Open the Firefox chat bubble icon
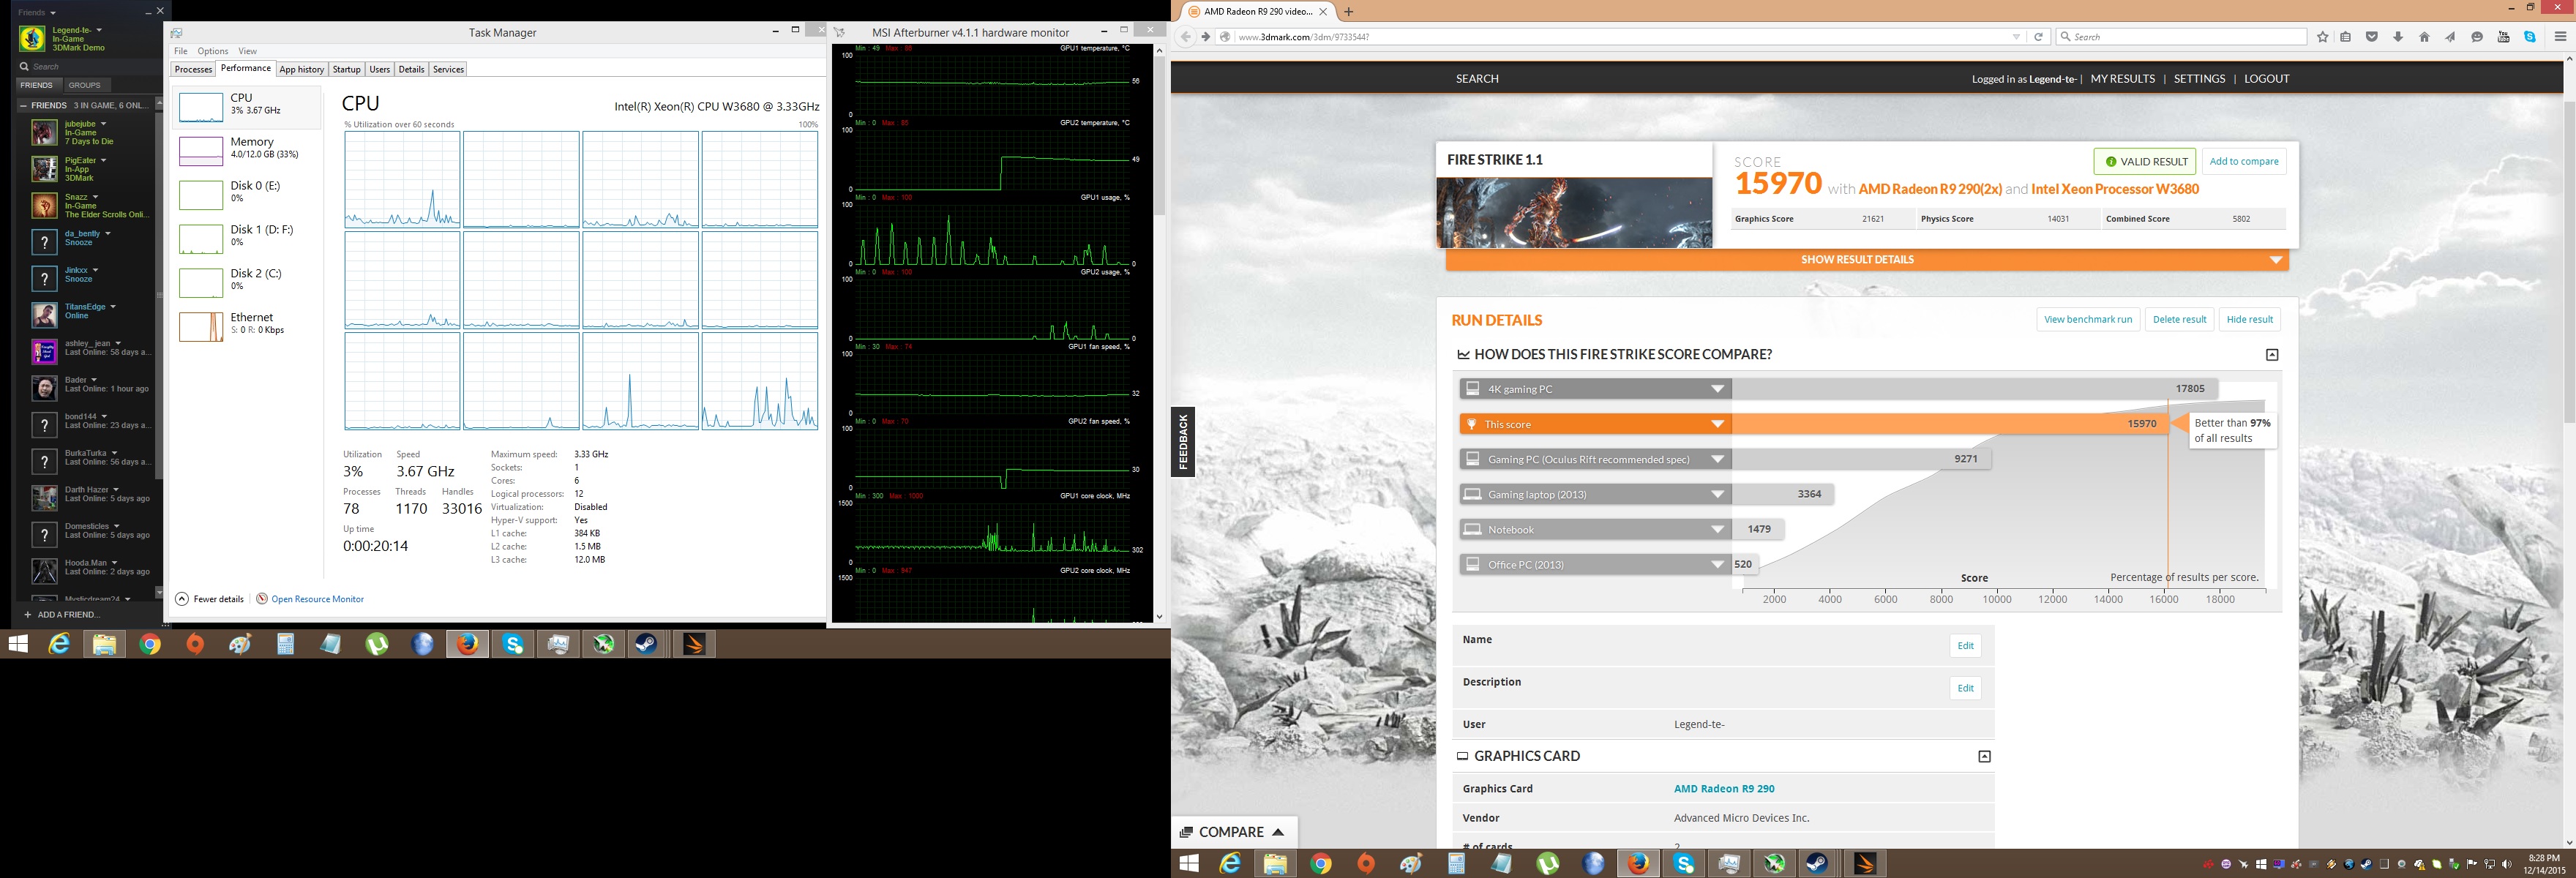Image resolution: width=2576 pixels, height=878 pixels. click(2477, 37)
